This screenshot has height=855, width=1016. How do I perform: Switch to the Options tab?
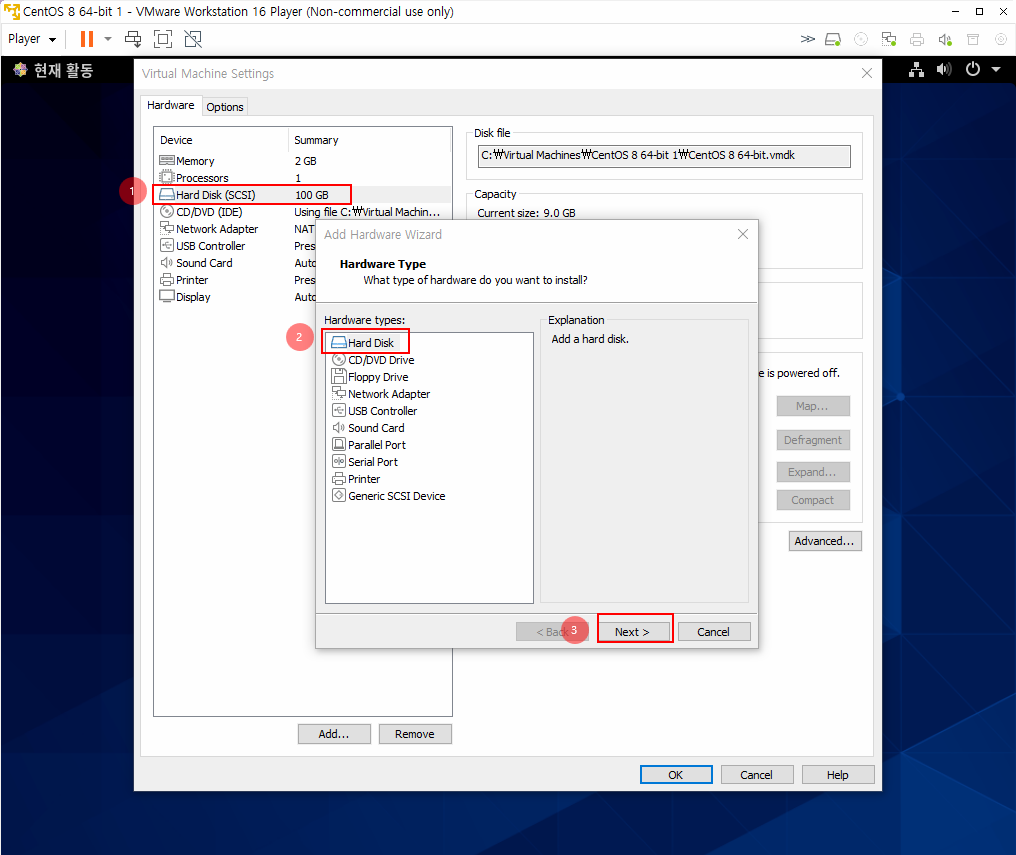click(x=225, y=107)
